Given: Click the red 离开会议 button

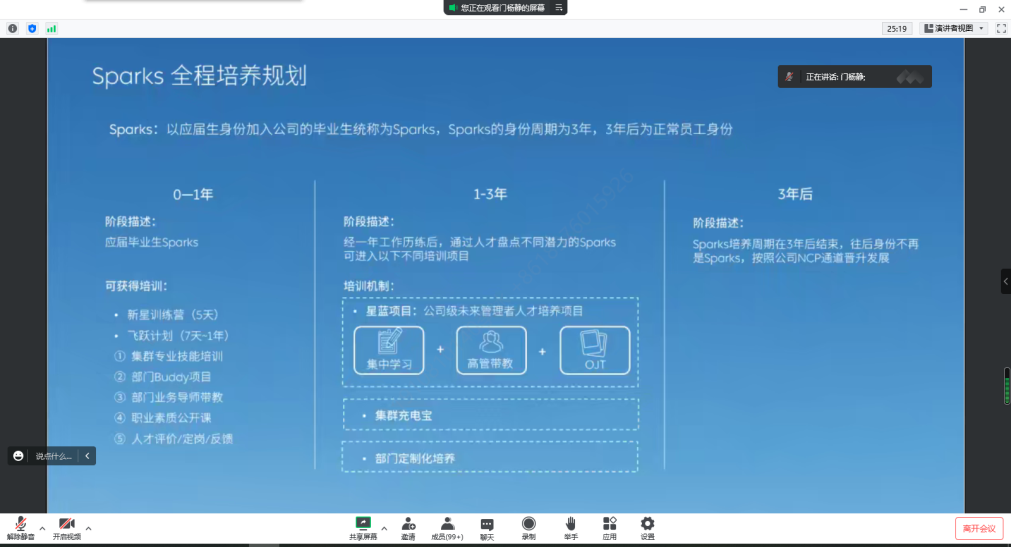Looking at the screenshot, I should [x=978, y=528].
